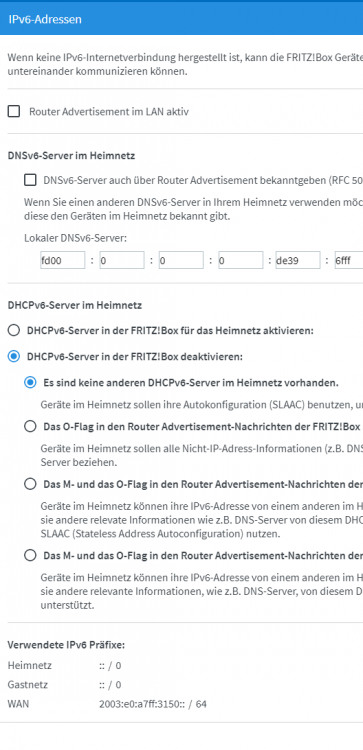Click the 6fff address segment field
Viewport: 363px width, 750px height.
point(349,261)
